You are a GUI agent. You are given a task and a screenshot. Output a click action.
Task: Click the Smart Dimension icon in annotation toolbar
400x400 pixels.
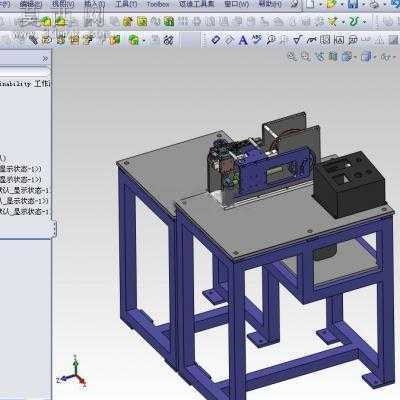pos(216,40)
